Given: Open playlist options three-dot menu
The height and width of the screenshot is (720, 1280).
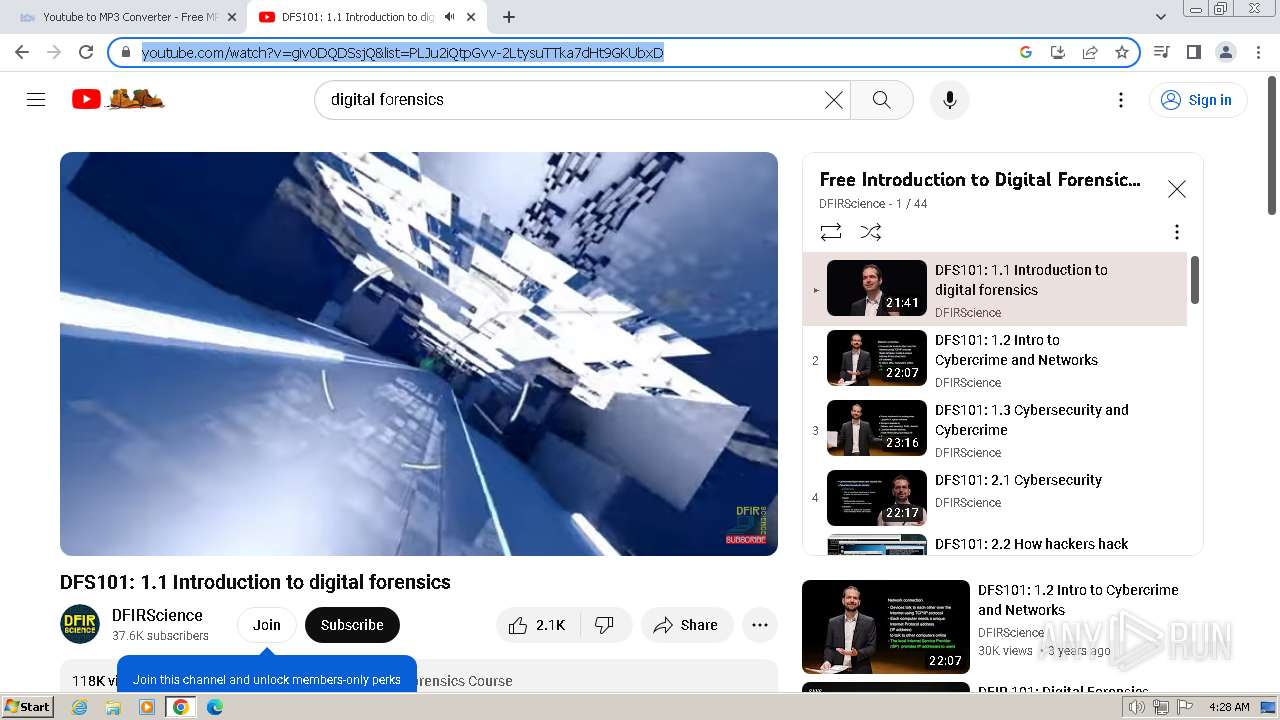Looking at the screenshot, I should pyautogui.click(x=1177, y=232).
